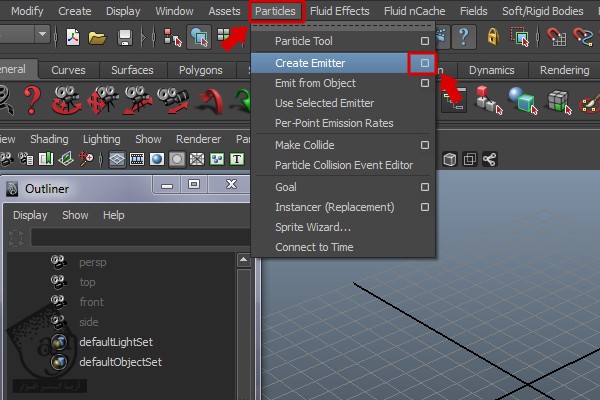Click the text T icon in panel toolbar
This screenshot has width=600, height=400.
[237, 159]
